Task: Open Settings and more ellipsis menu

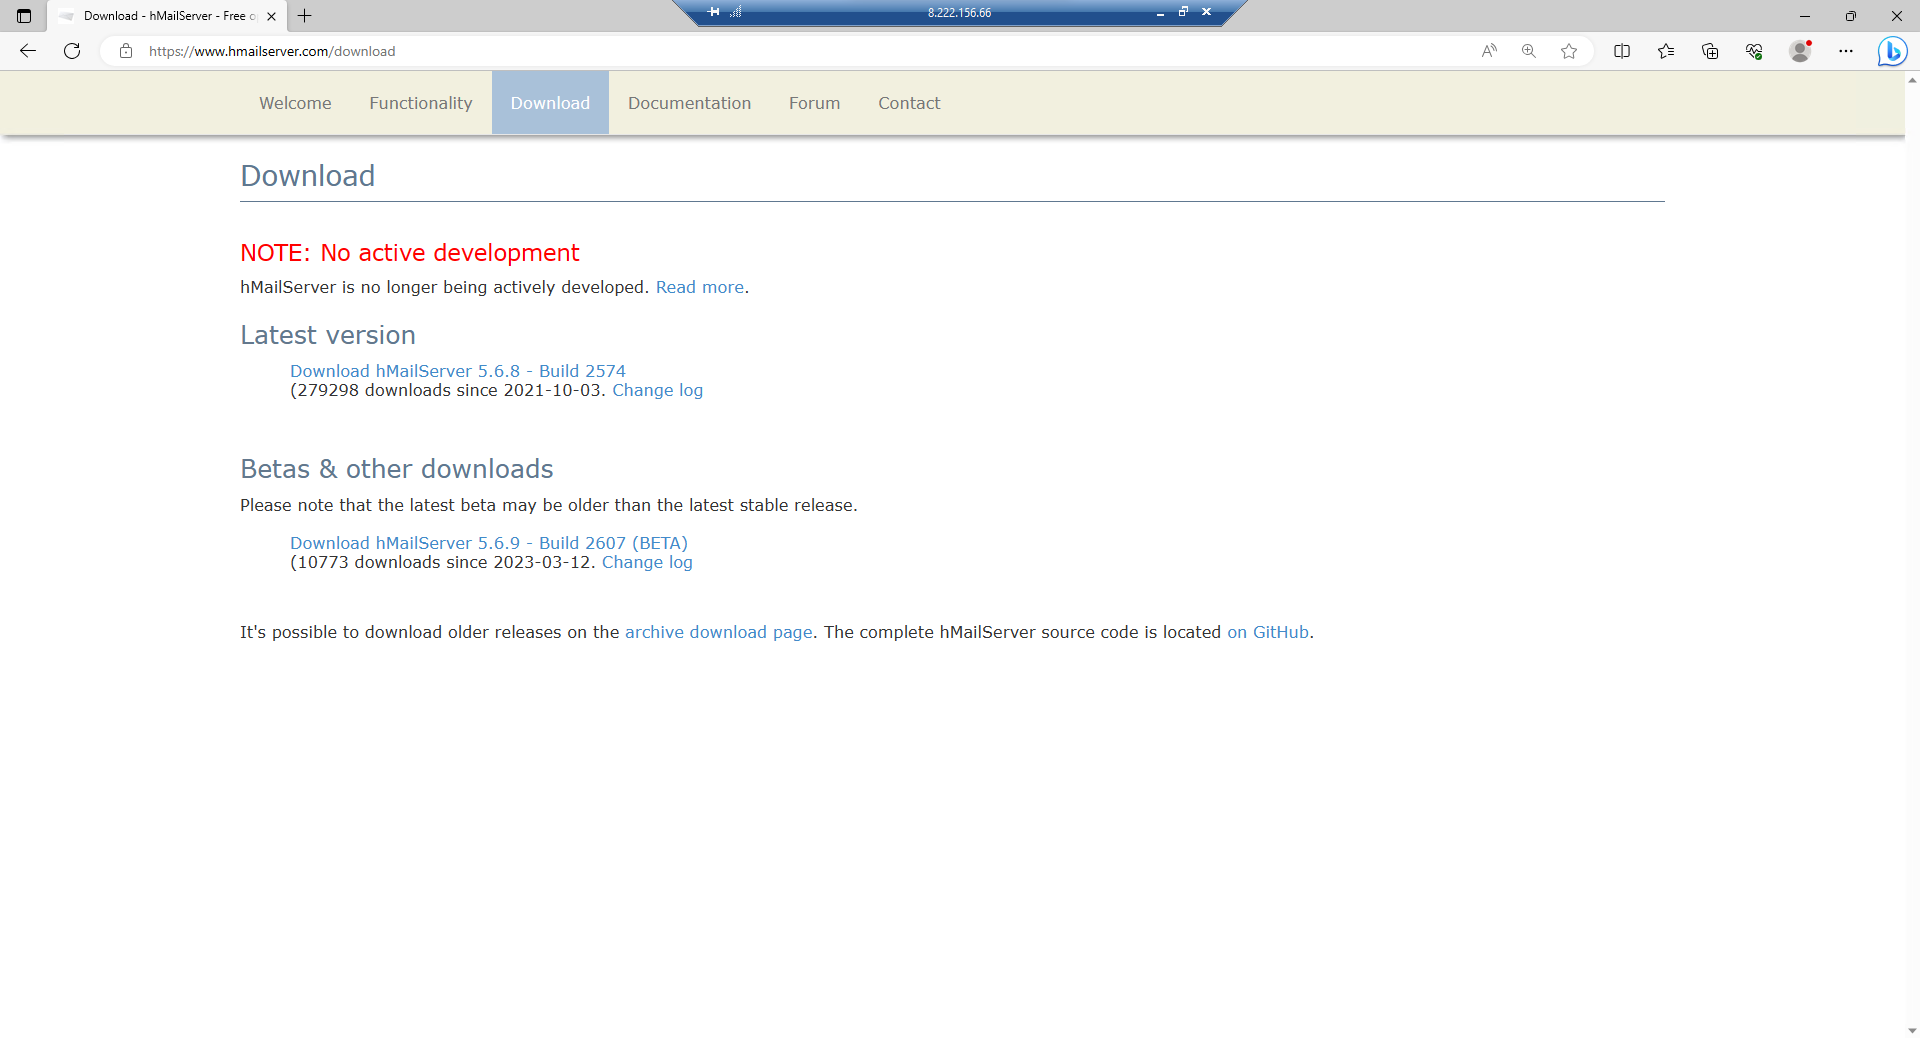Action: point(1846,51)
